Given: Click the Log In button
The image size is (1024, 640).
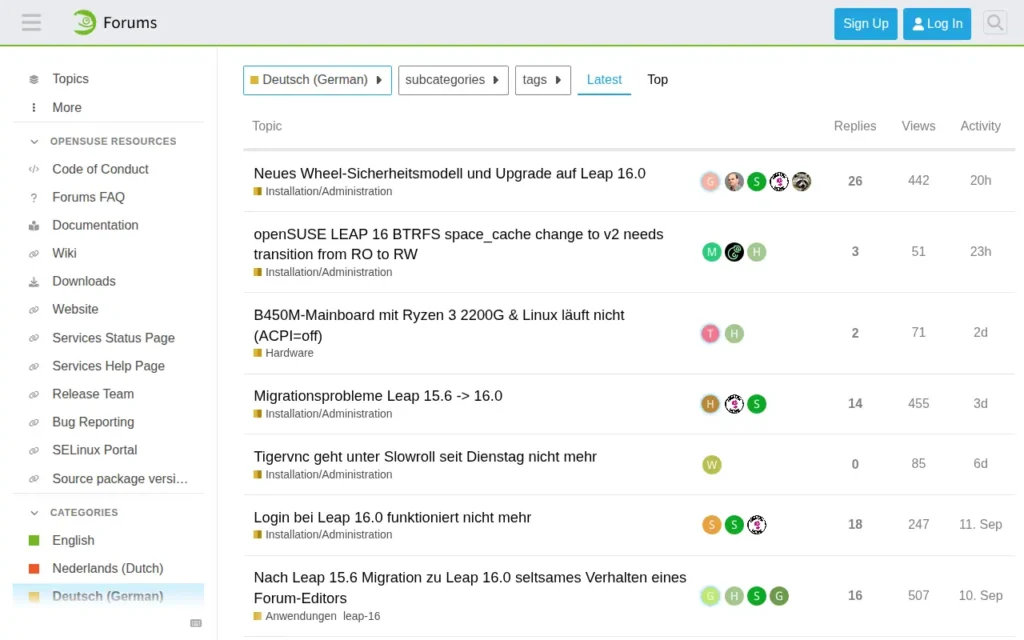Looking at the screenshot, I should click(936, 24).
